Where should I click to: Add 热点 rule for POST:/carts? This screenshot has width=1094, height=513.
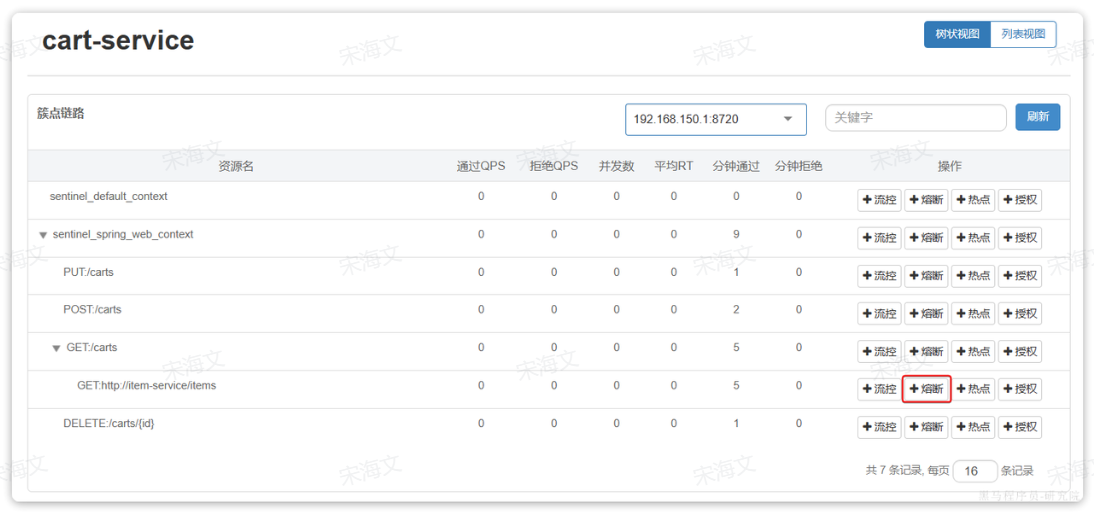pyautogui.click(x=973, y=313)
